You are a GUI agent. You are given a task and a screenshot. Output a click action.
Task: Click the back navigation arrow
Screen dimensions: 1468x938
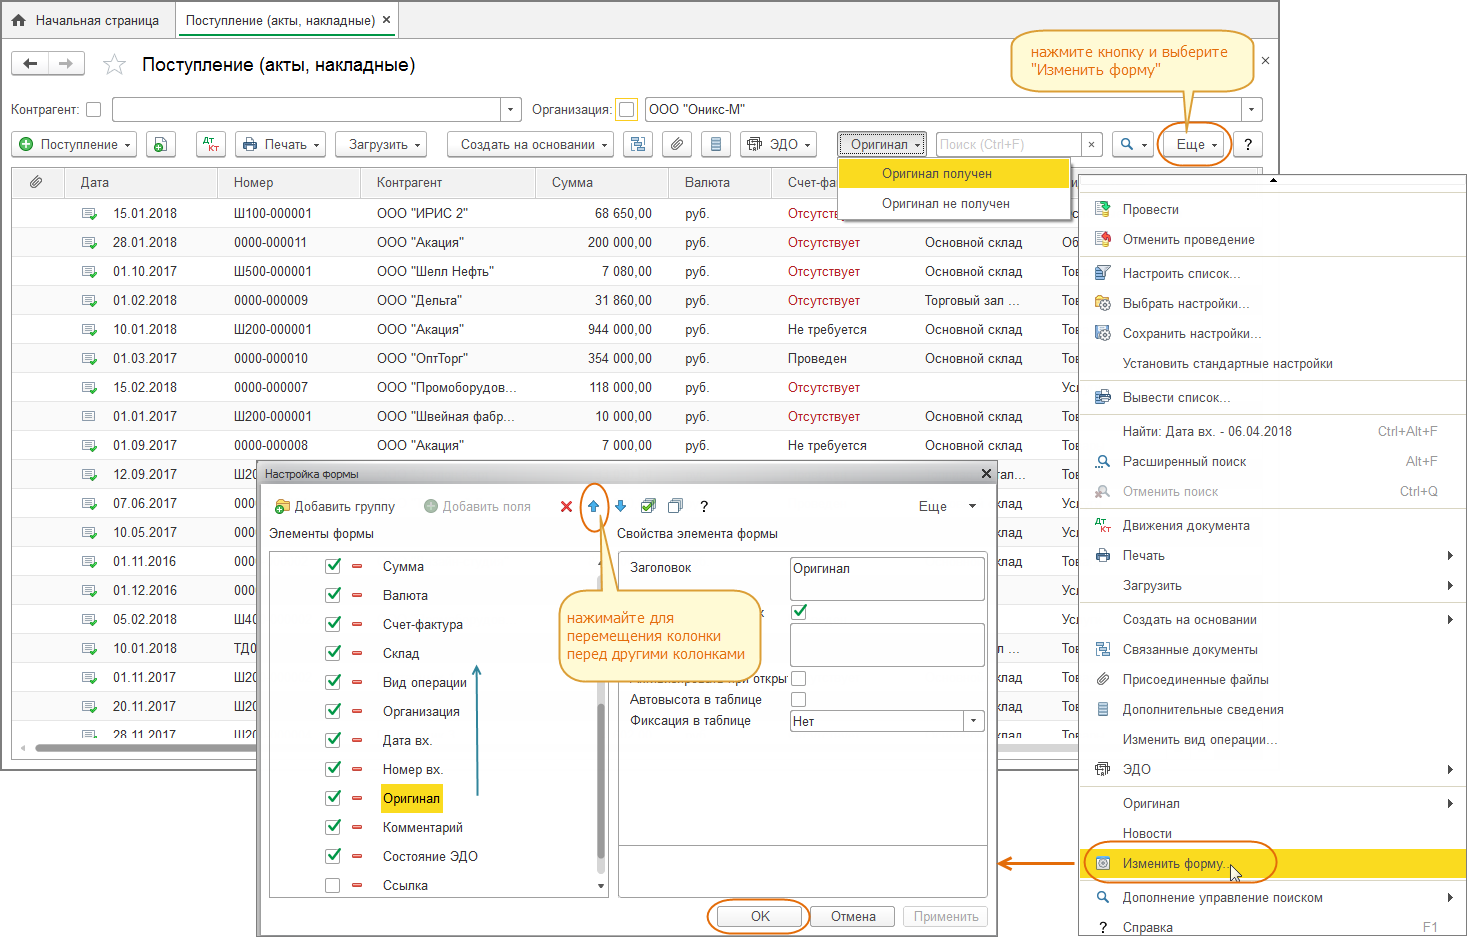30,64
